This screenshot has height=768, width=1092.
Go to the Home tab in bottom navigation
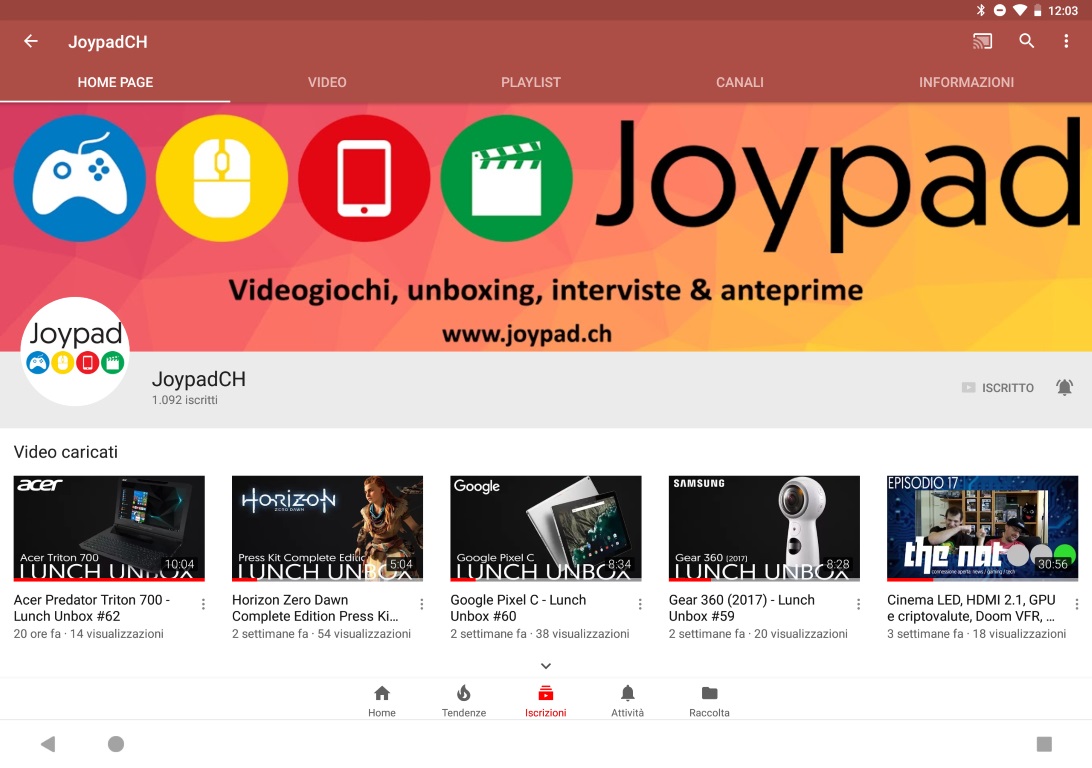pos(382,700)
